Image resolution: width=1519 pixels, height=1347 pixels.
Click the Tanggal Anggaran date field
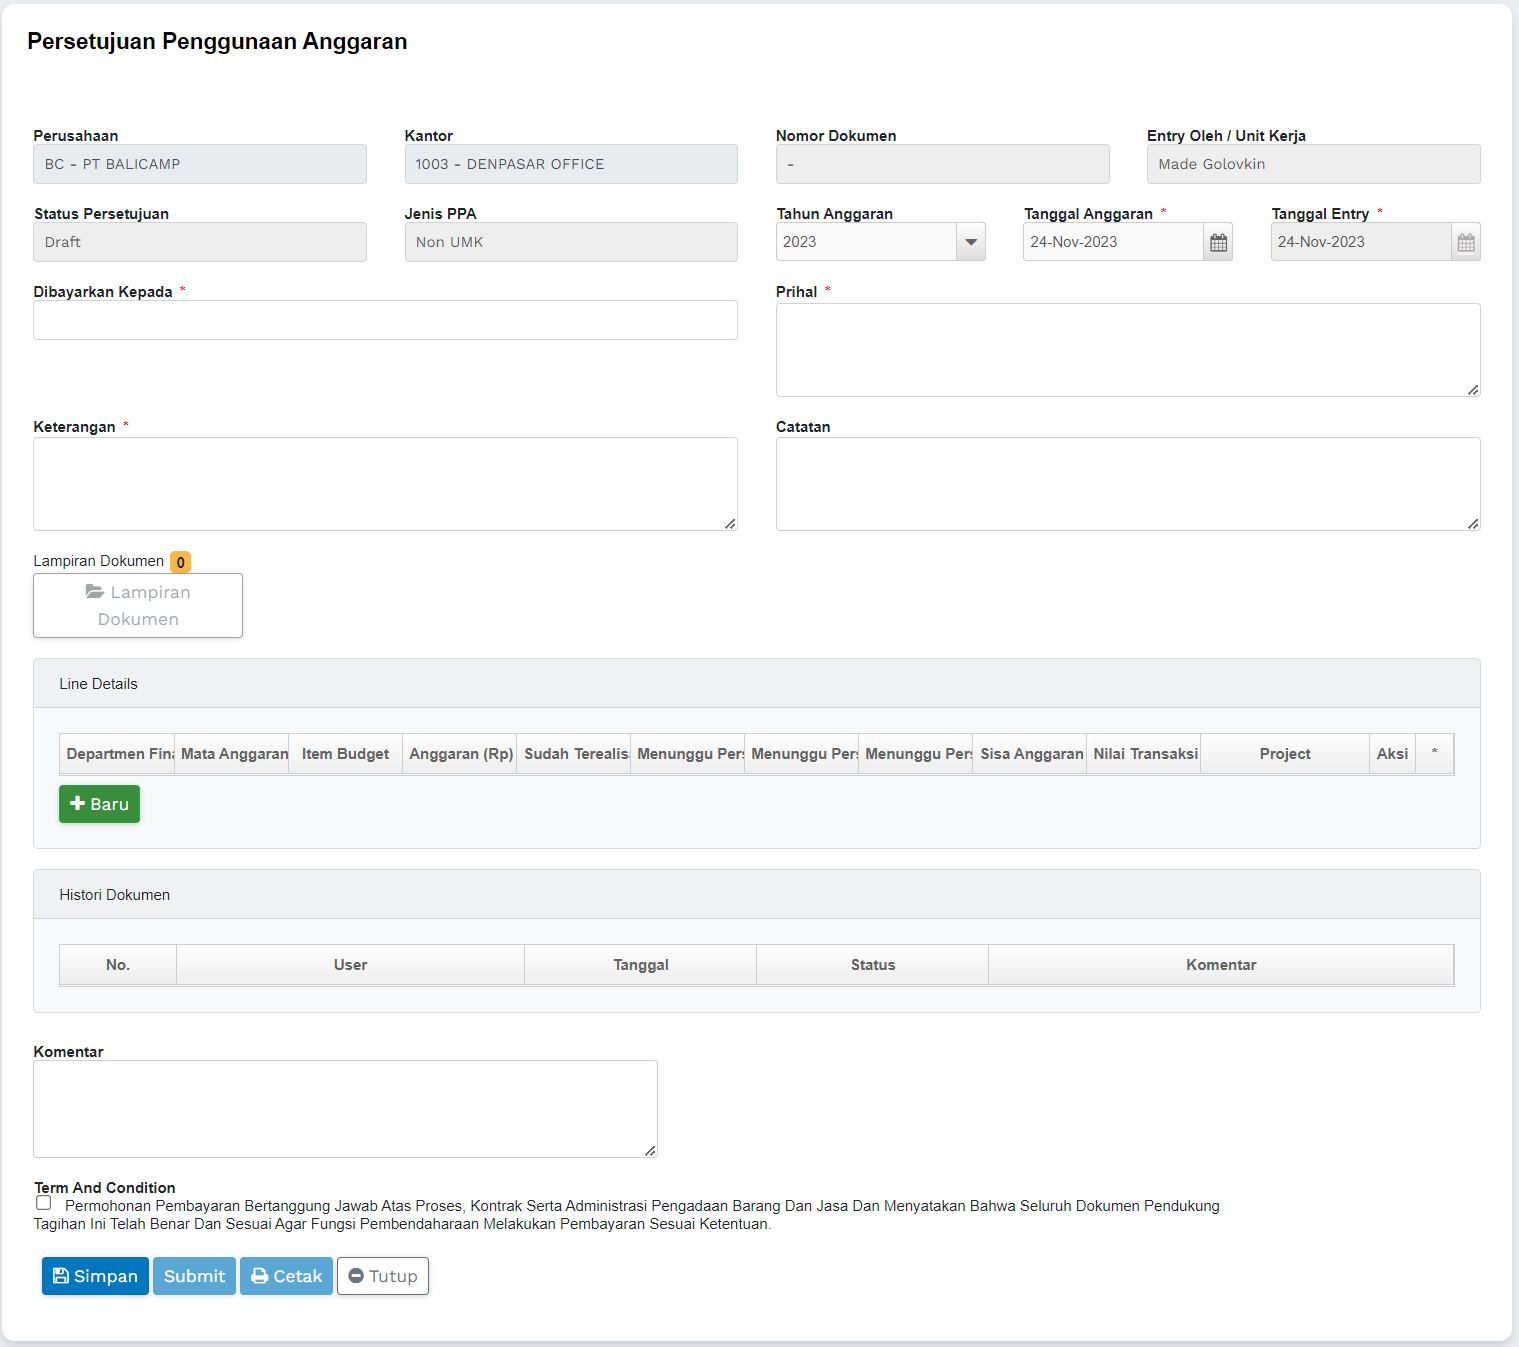(x=1112, y=242)
